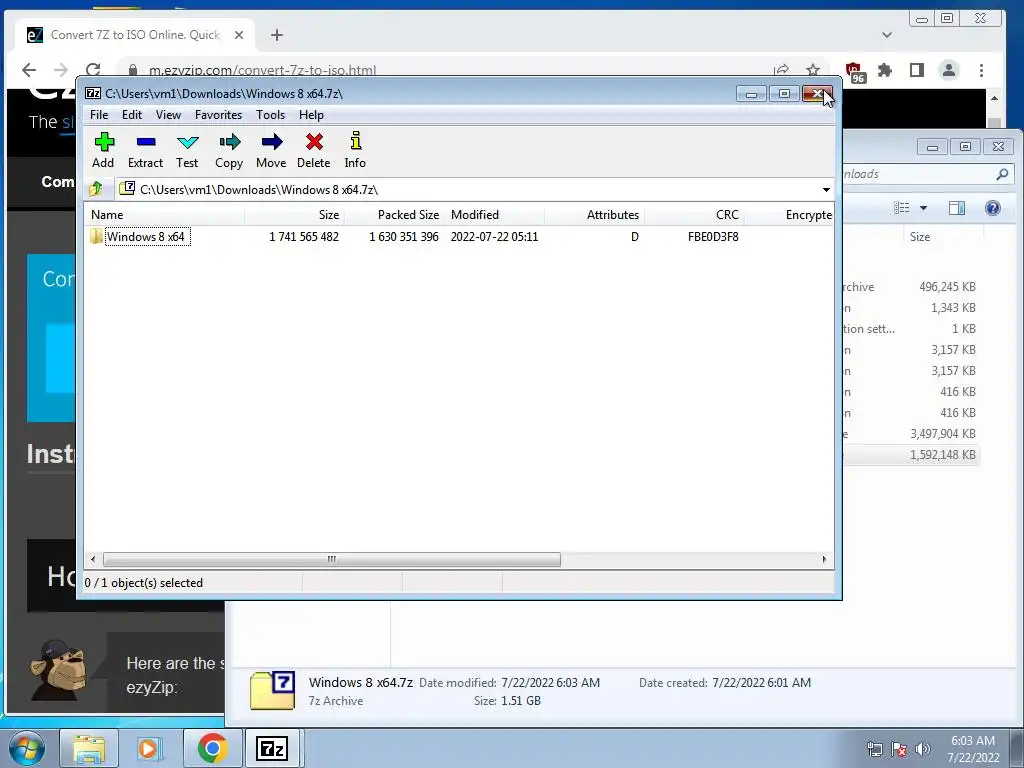Click the scroll right arrow in 7-Zip
Viewport: 1024px width, 768px height.
[x=824, y=559]
